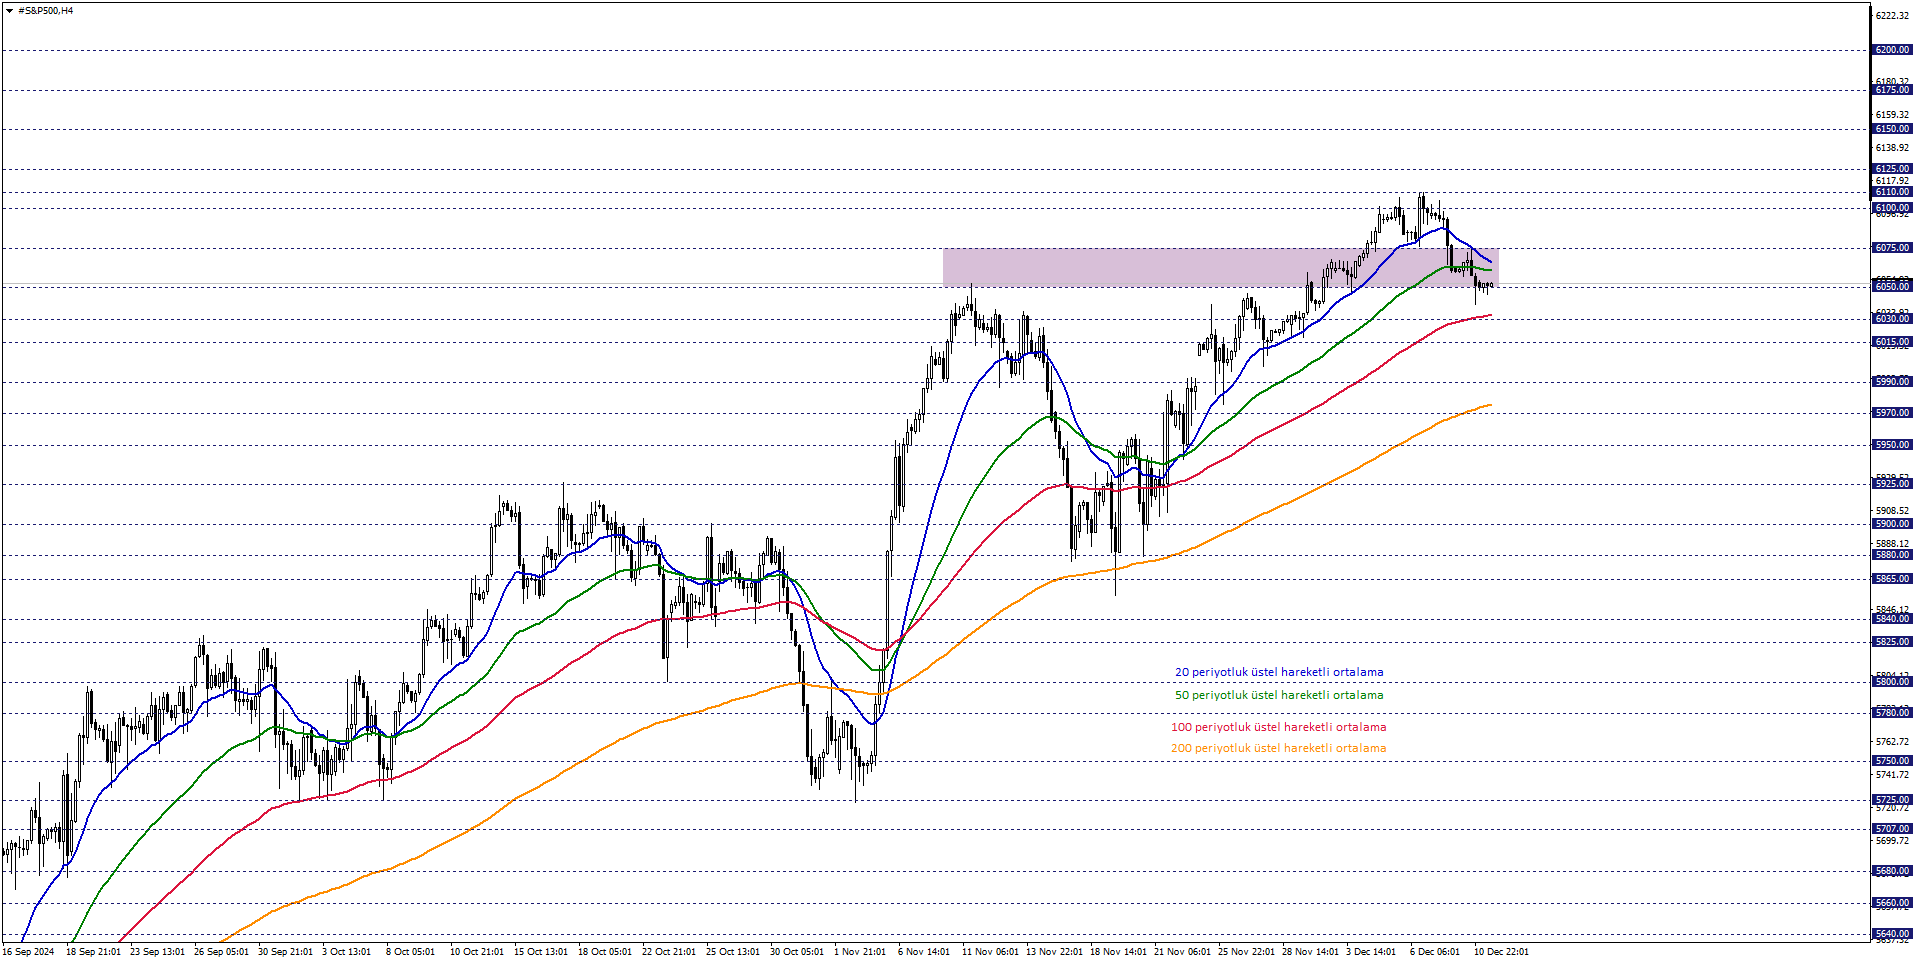Click the small triangle beside the #S&P500,H4 title
1916x963 pixels.
click(9, 11)
